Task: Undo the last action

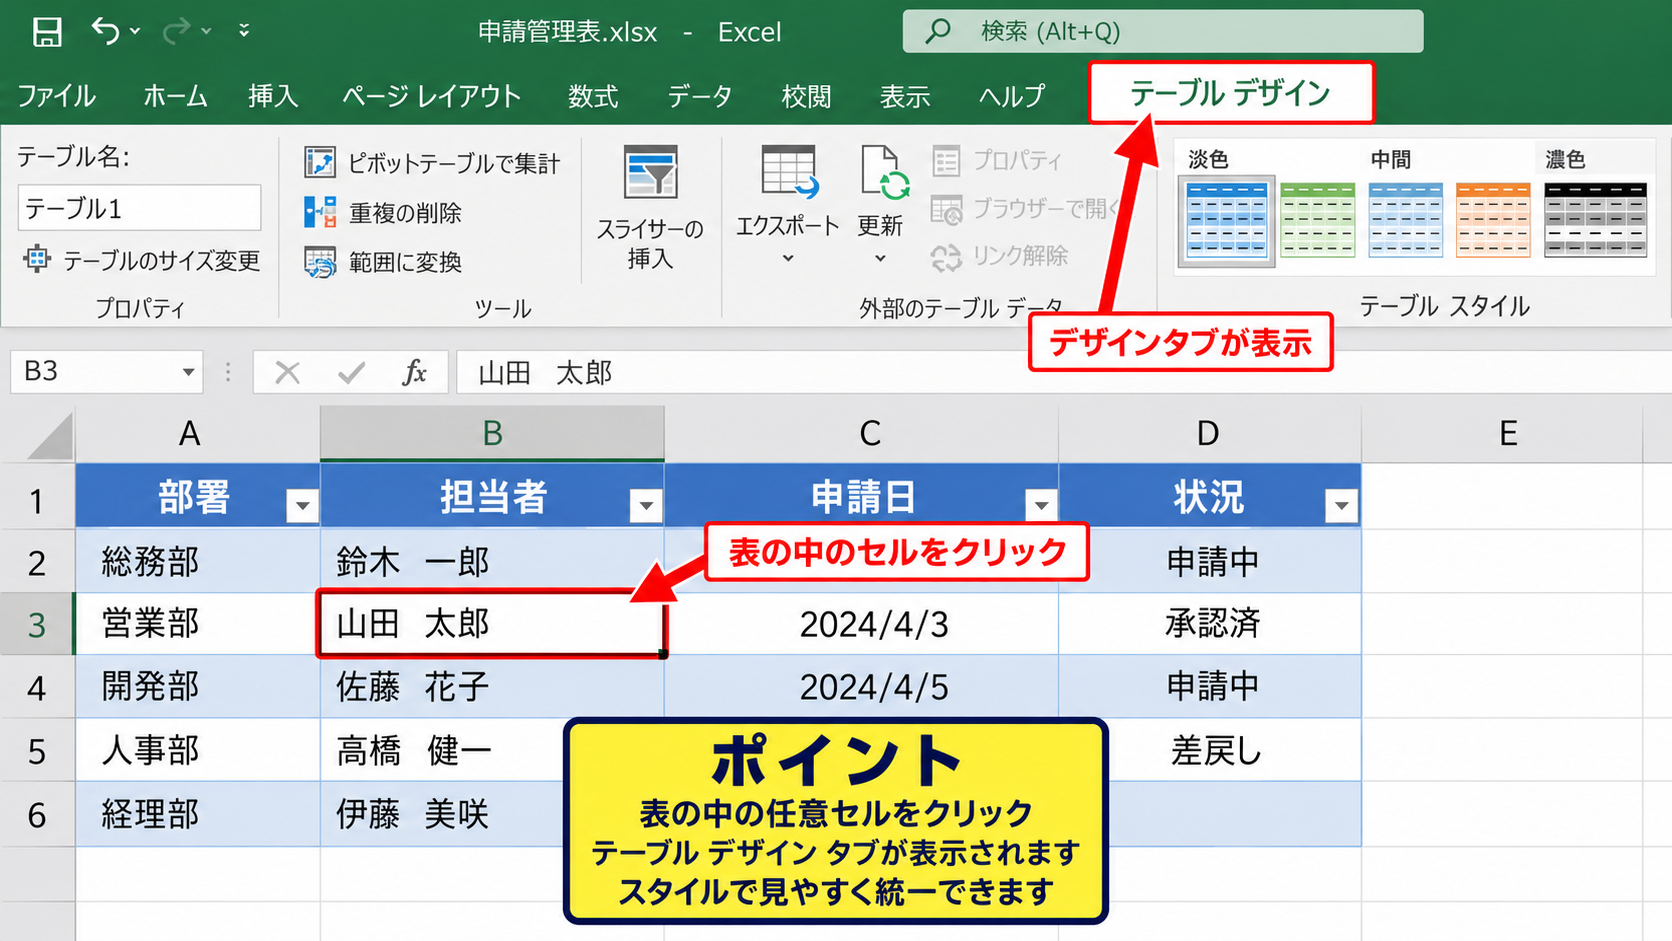Action: [105, 31]
